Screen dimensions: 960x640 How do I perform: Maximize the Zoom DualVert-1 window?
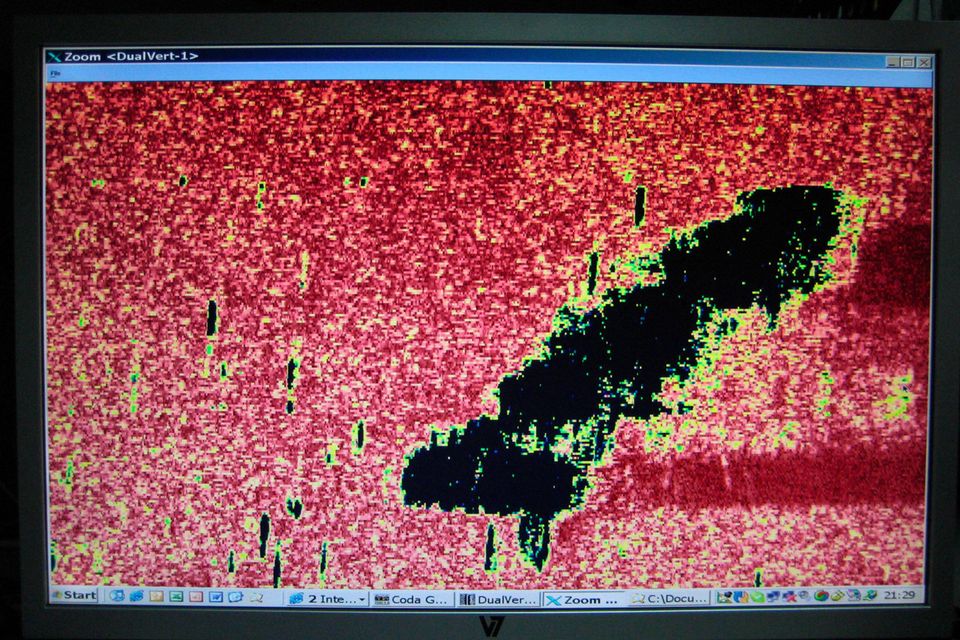click(908, 62)
